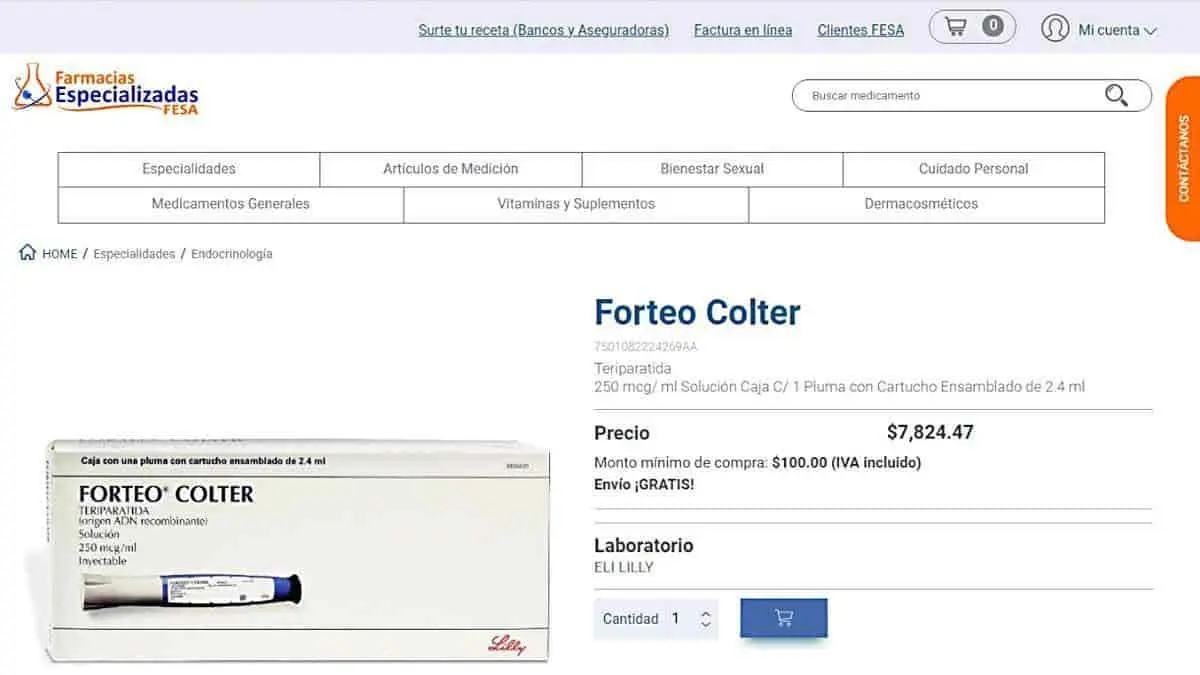Click Surte tu receta link
This screenshot has height=675, width=1200.
click(x=544, y=30)
